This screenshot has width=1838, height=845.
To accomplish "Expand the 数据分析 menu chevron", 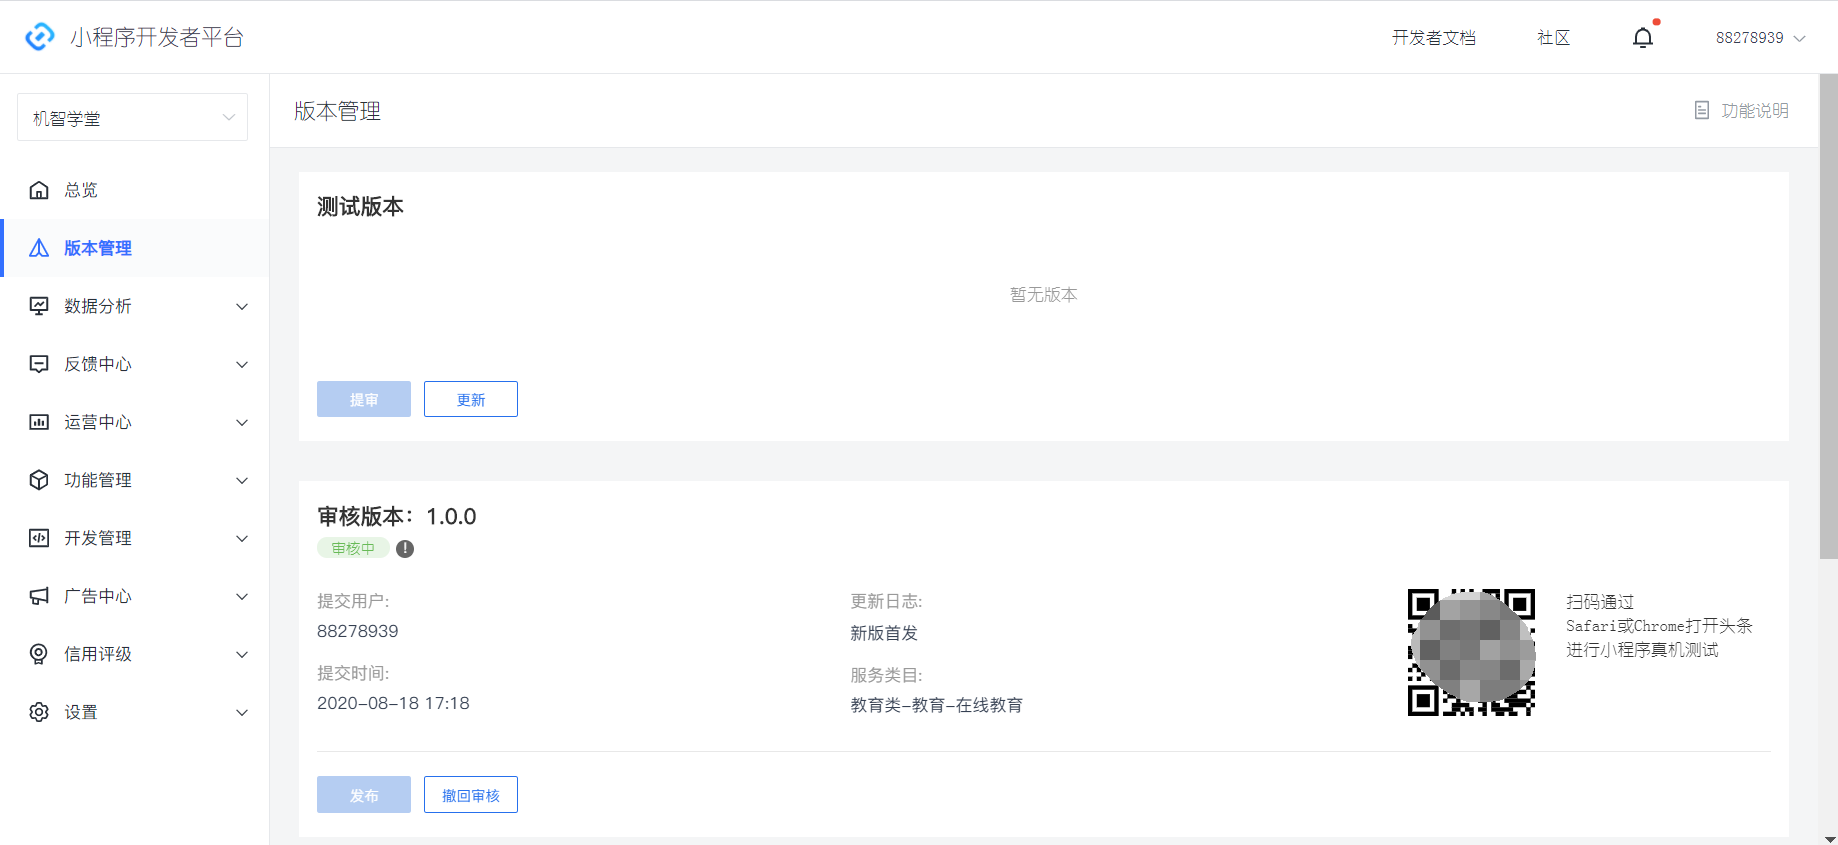I will tap(242, 306).
